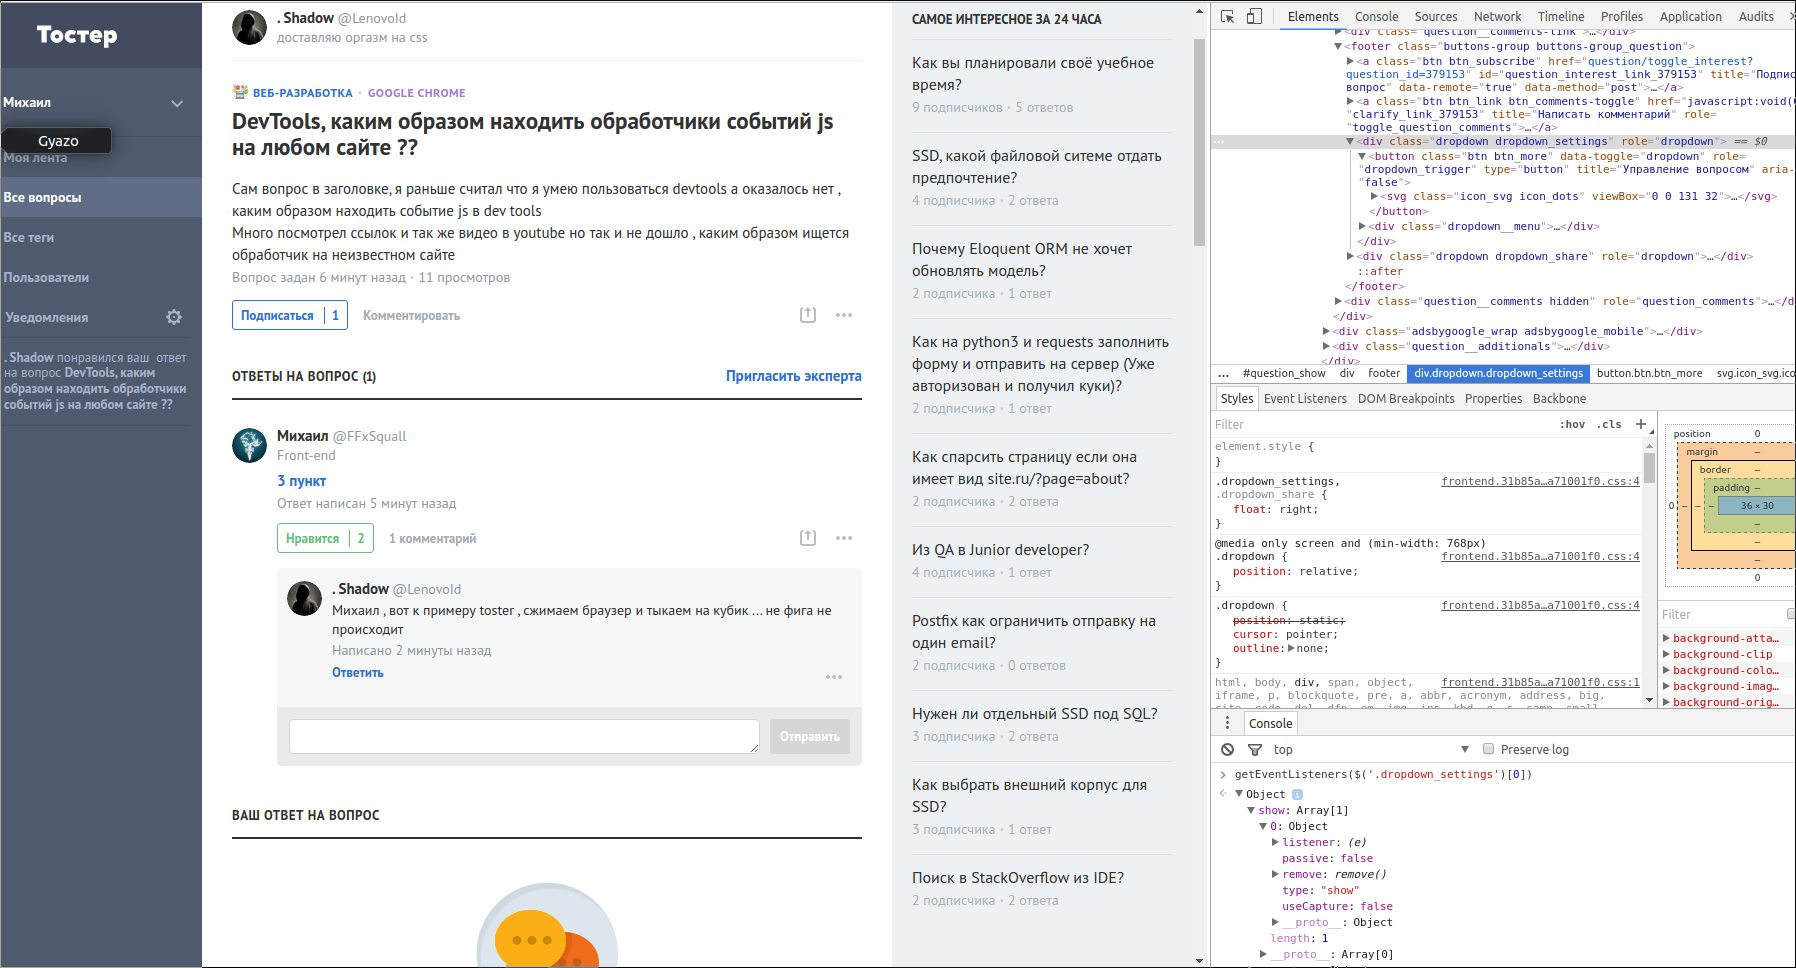Expand background-clip computed property

coord(1666,654)
